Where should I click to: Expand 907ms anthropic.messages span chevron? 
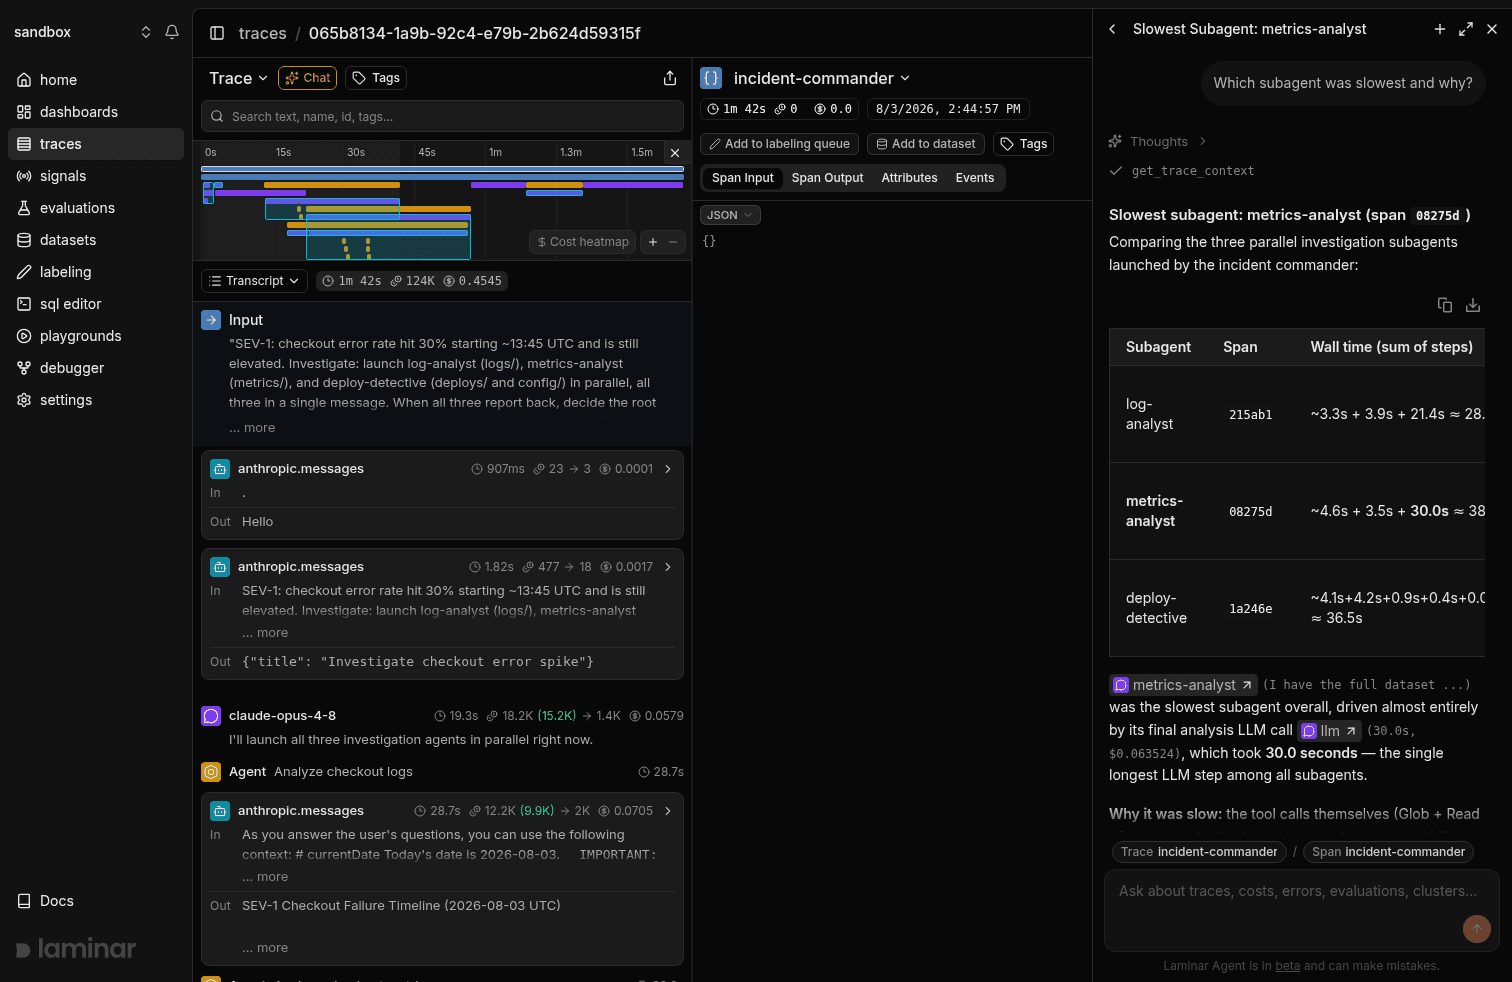point(668,469)
